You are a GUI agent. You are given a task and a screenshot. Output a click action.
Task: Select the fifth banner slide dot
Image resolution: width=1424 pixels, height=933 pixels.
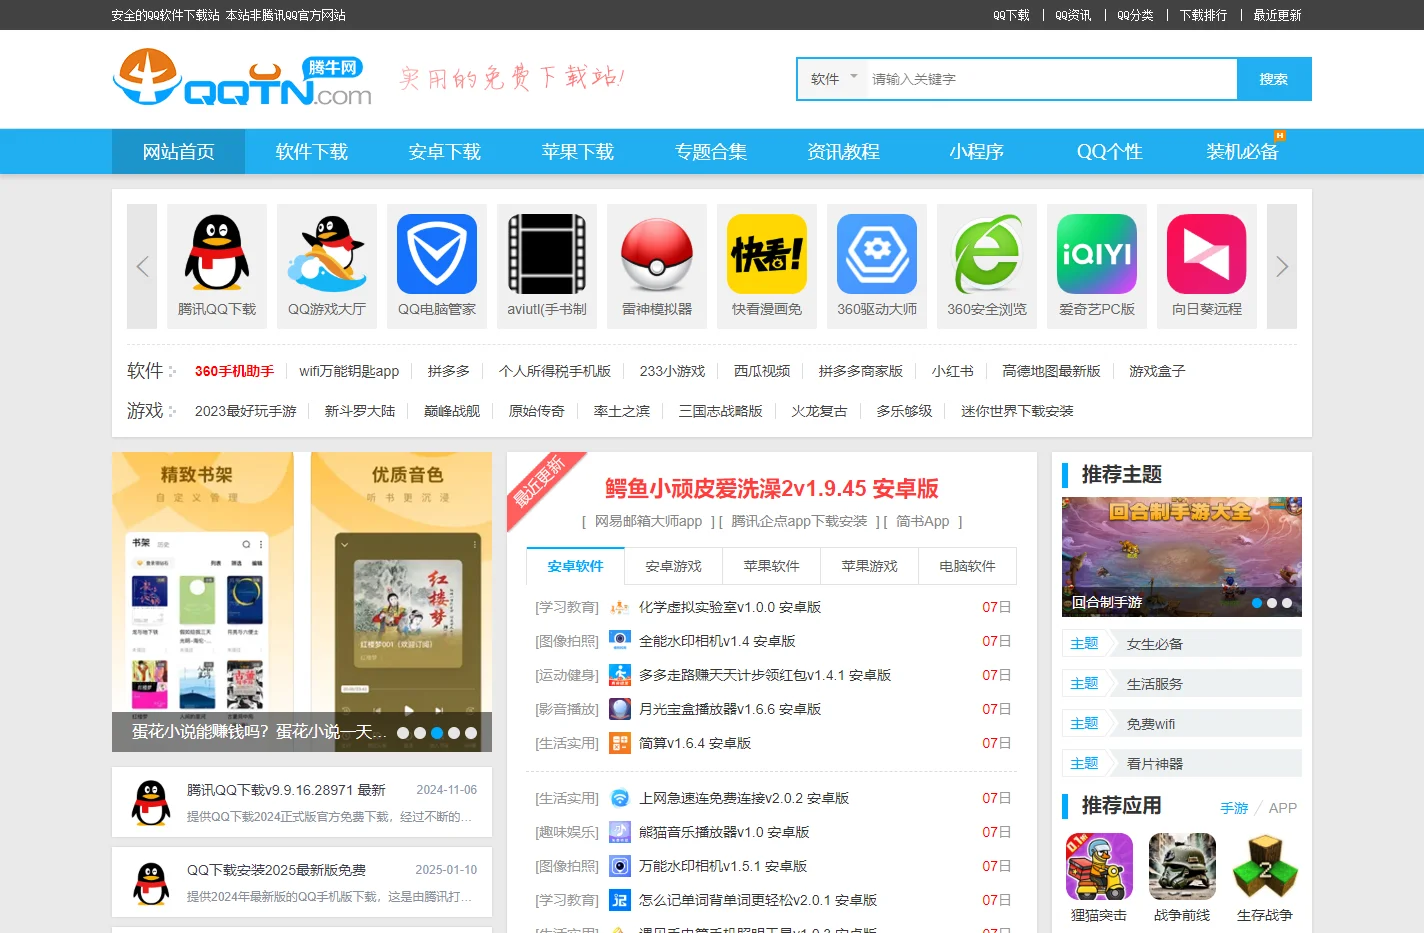point(471,733)
